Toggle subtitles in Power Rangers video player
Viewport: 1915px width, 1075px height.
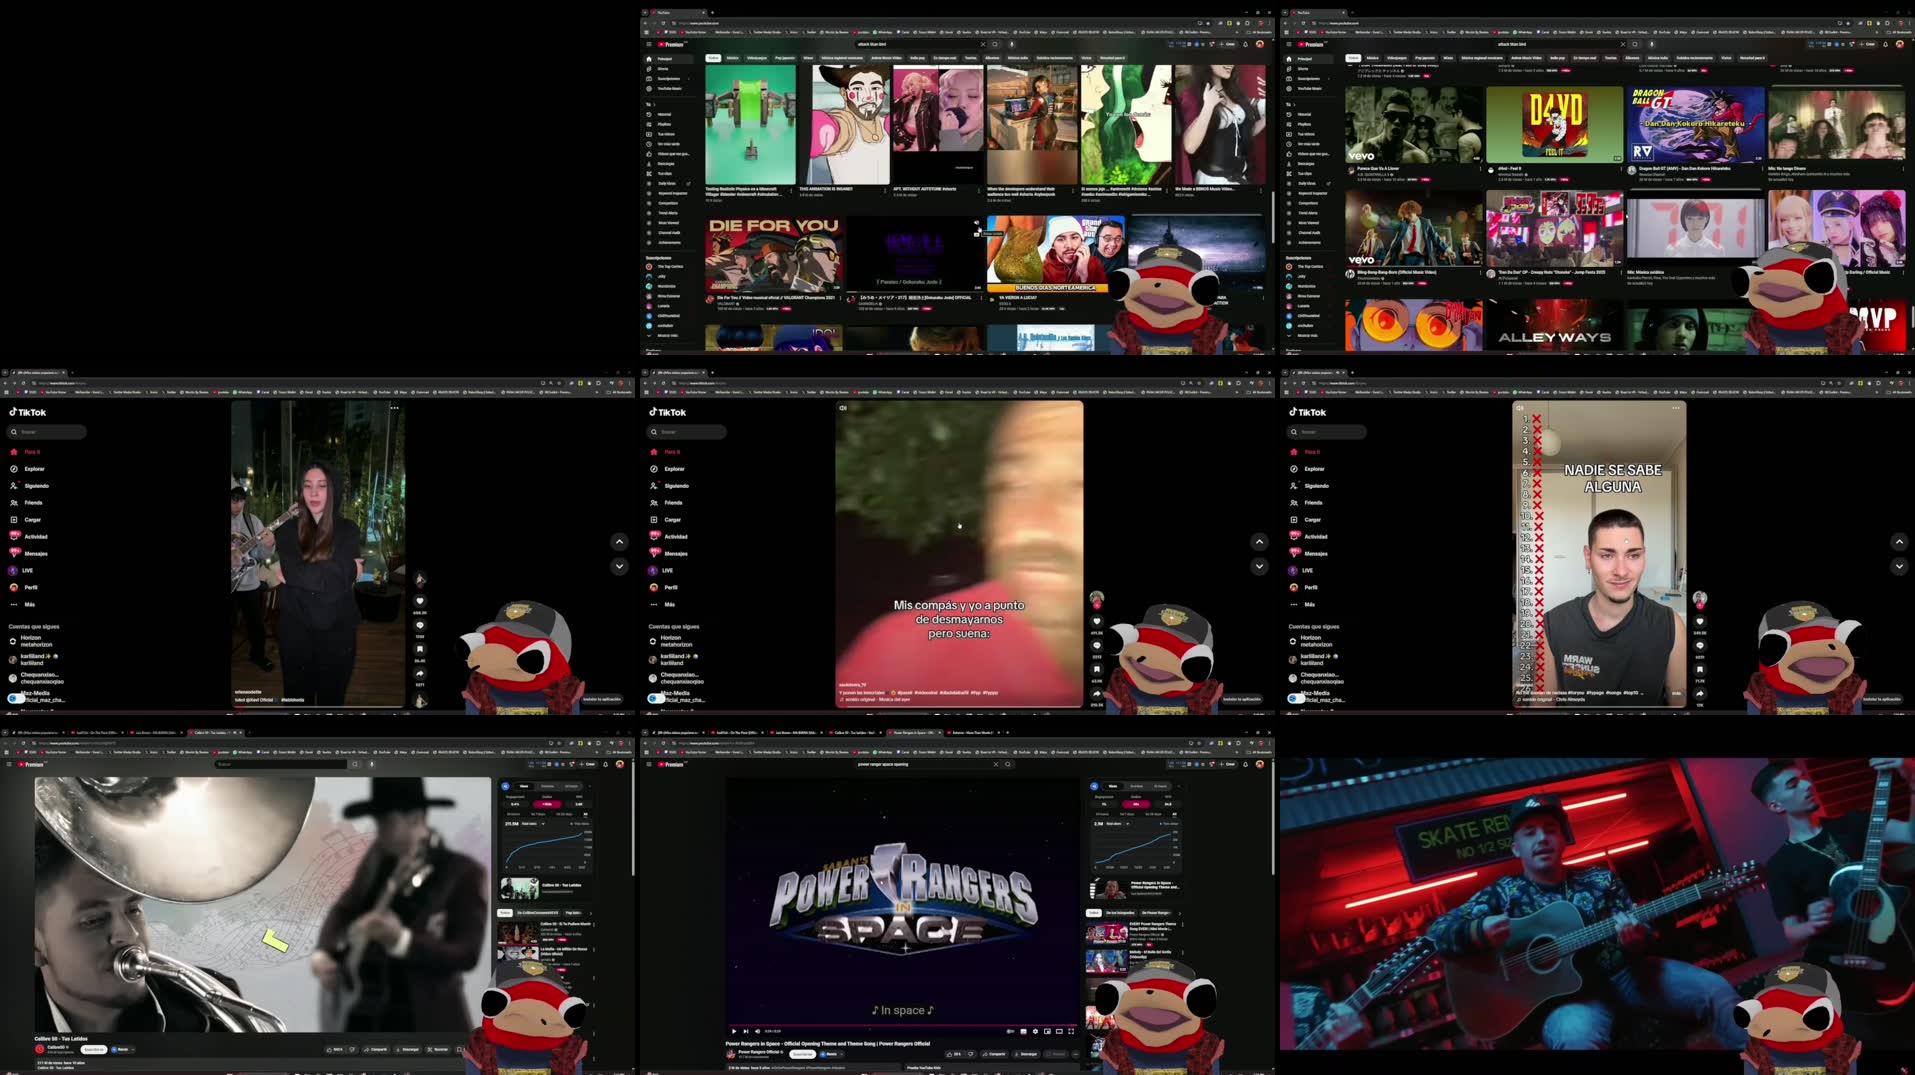(x=1023, y=1031)
